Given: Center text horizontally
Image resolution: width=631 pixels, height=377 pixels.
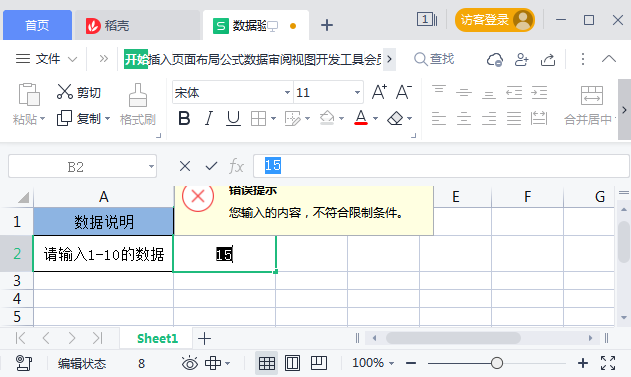Looking at the screenshot, I should (x=464, y=119).
